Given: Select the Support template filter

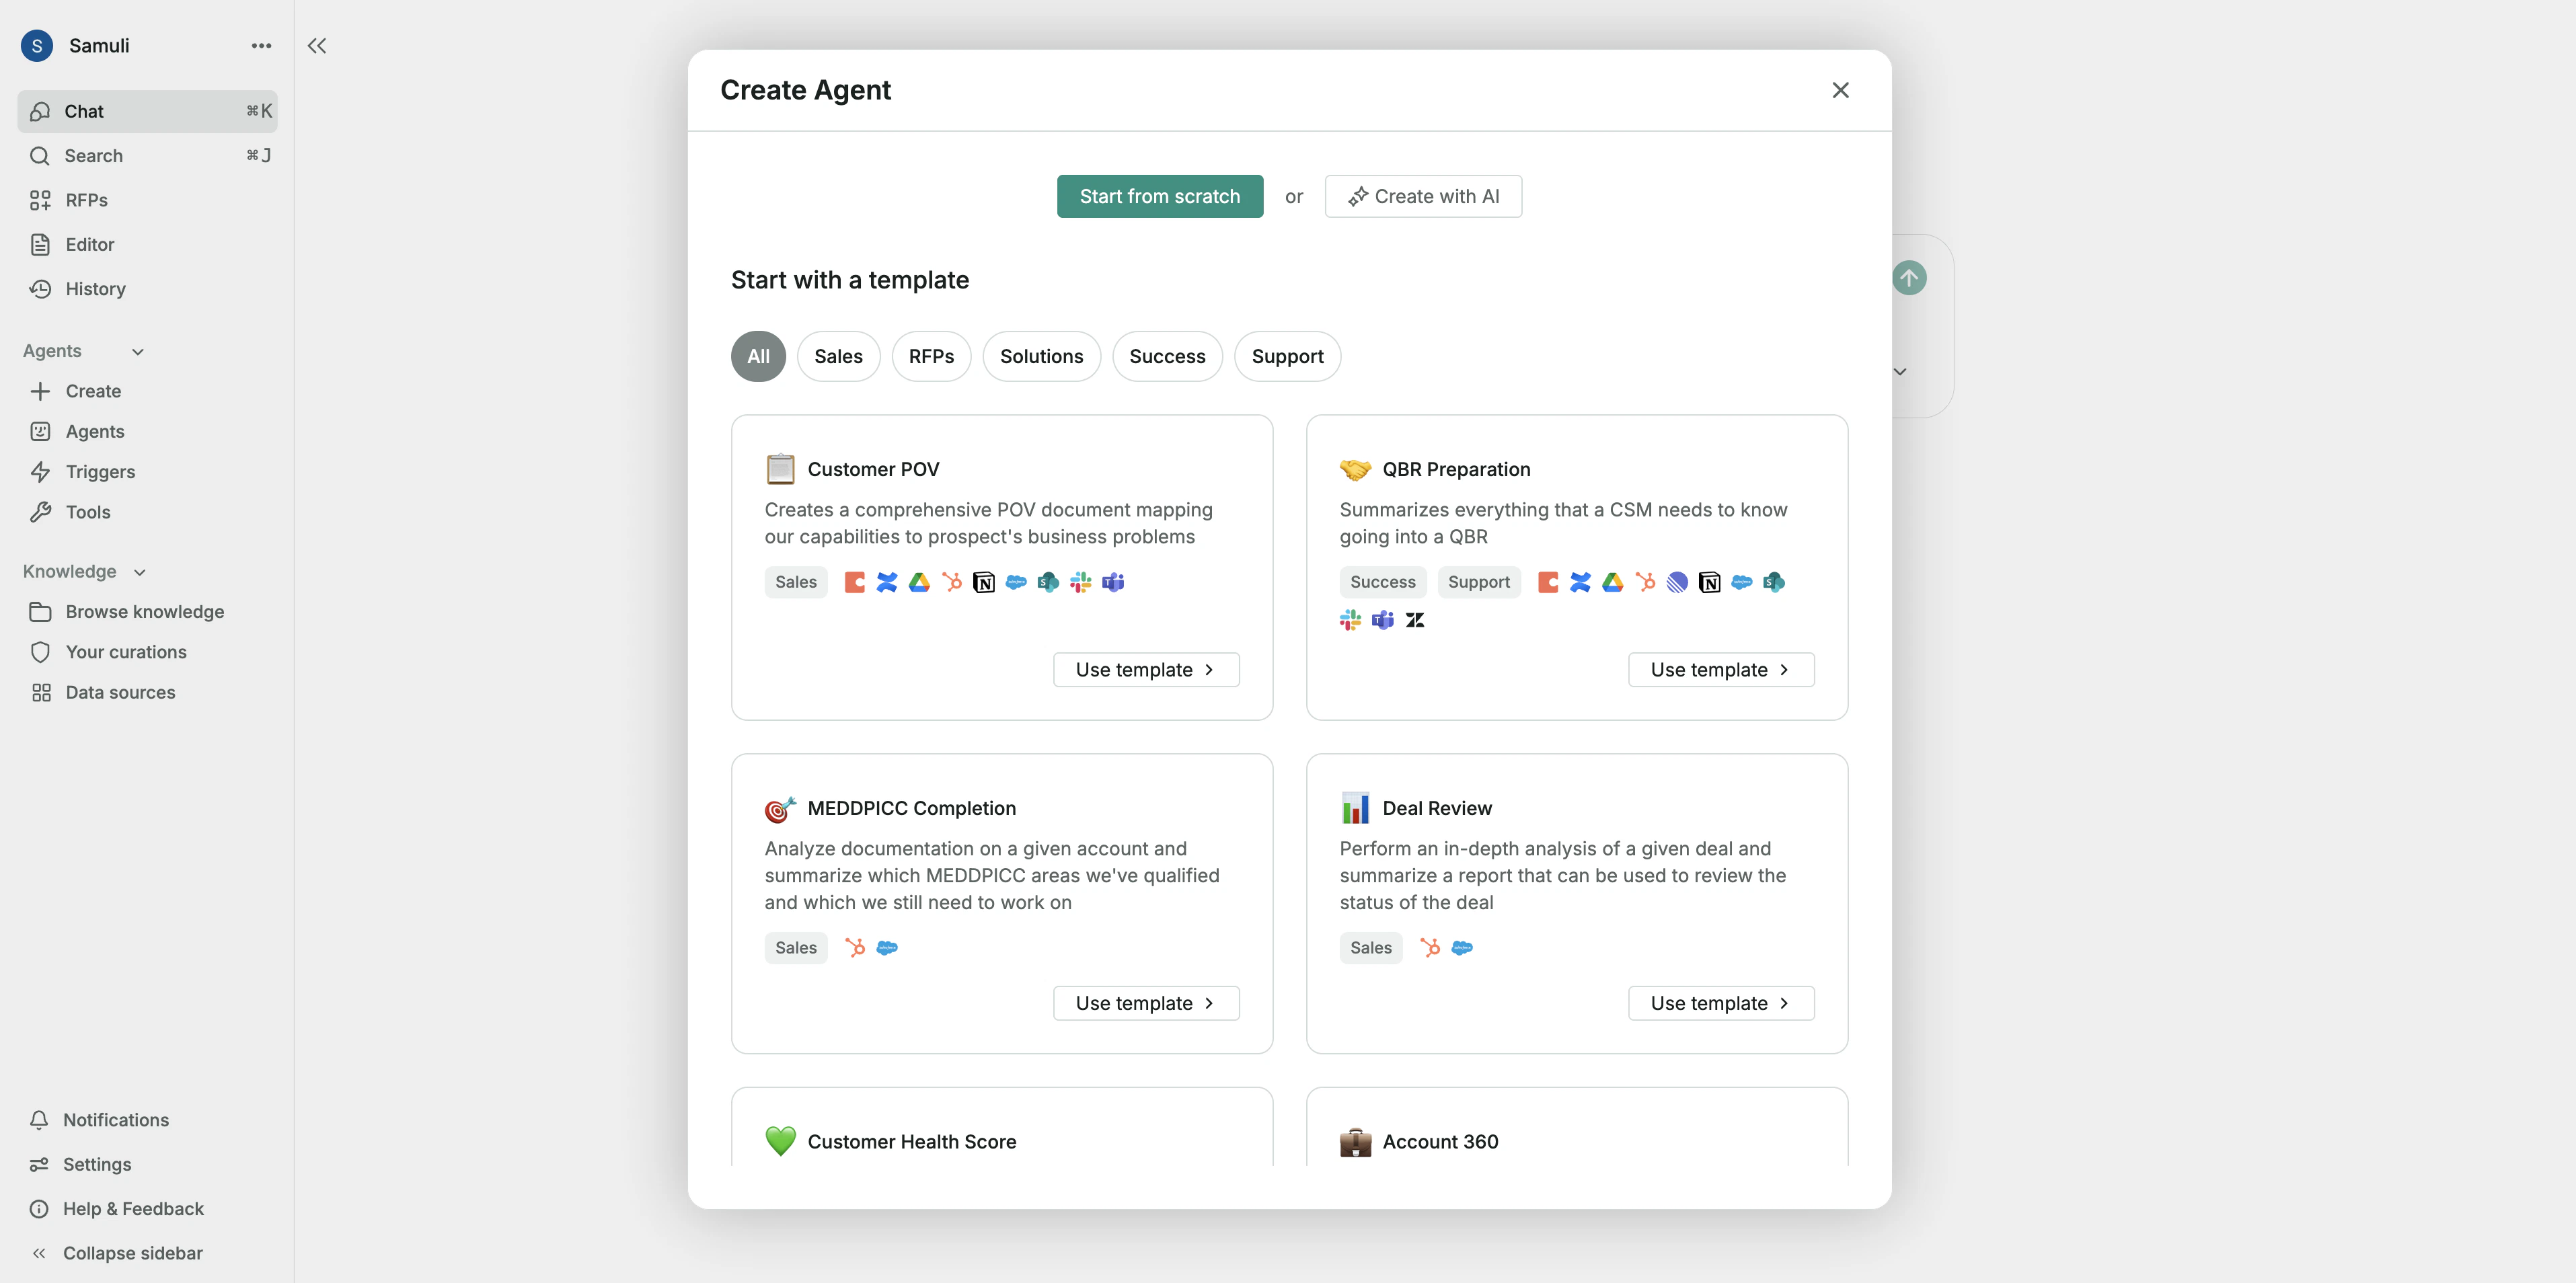Looking at the screenshot, I should point(1286,357).
